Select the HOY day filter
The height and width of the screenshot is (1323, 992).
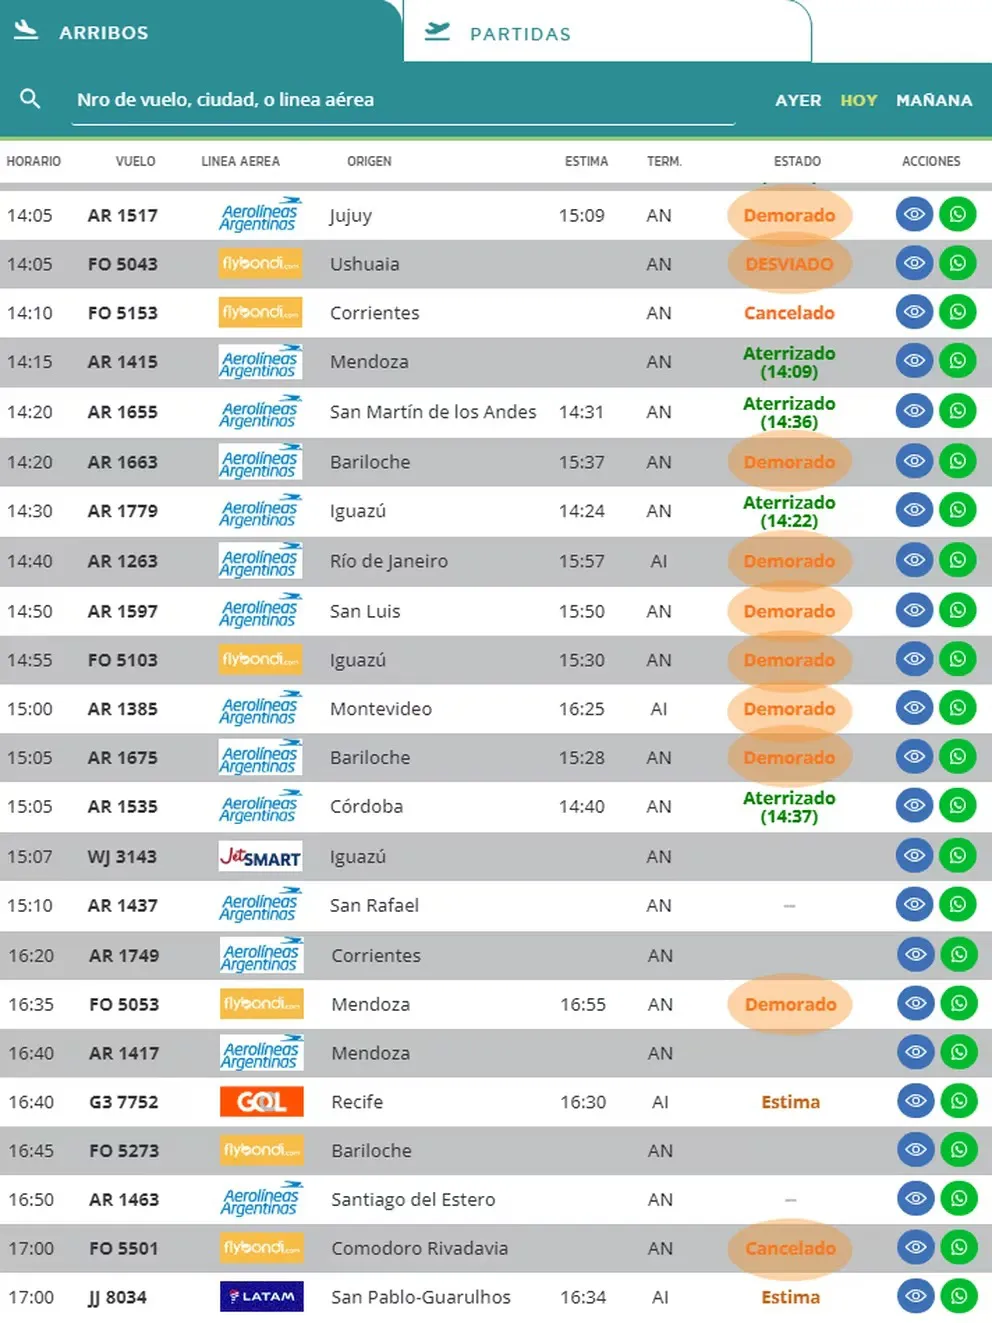pyautogui.click(x=858, y=100)
